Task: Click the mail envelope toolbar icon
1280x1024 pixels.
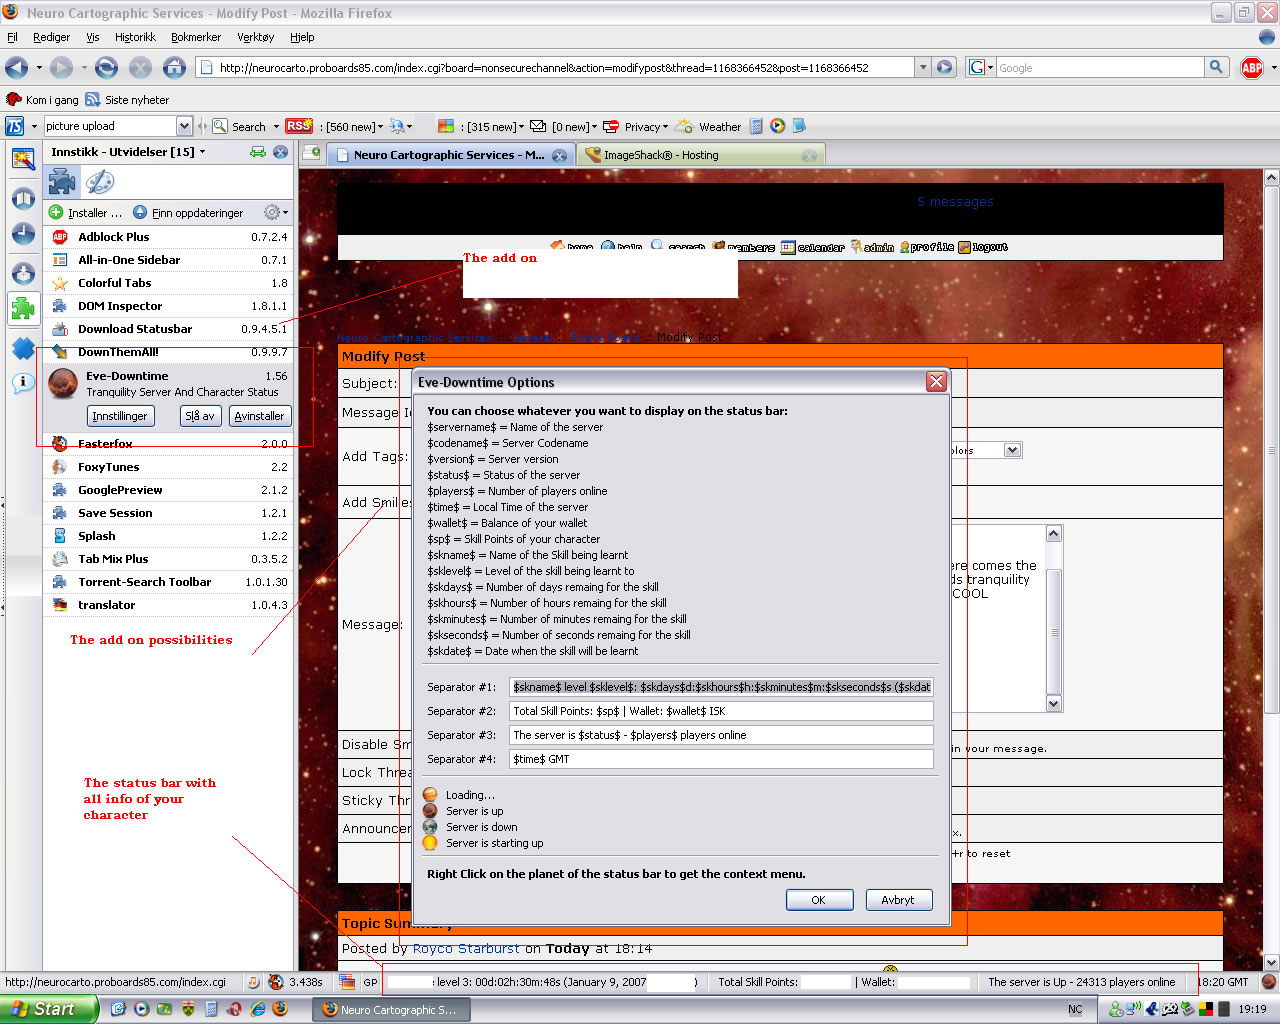Action: [538, 126]
